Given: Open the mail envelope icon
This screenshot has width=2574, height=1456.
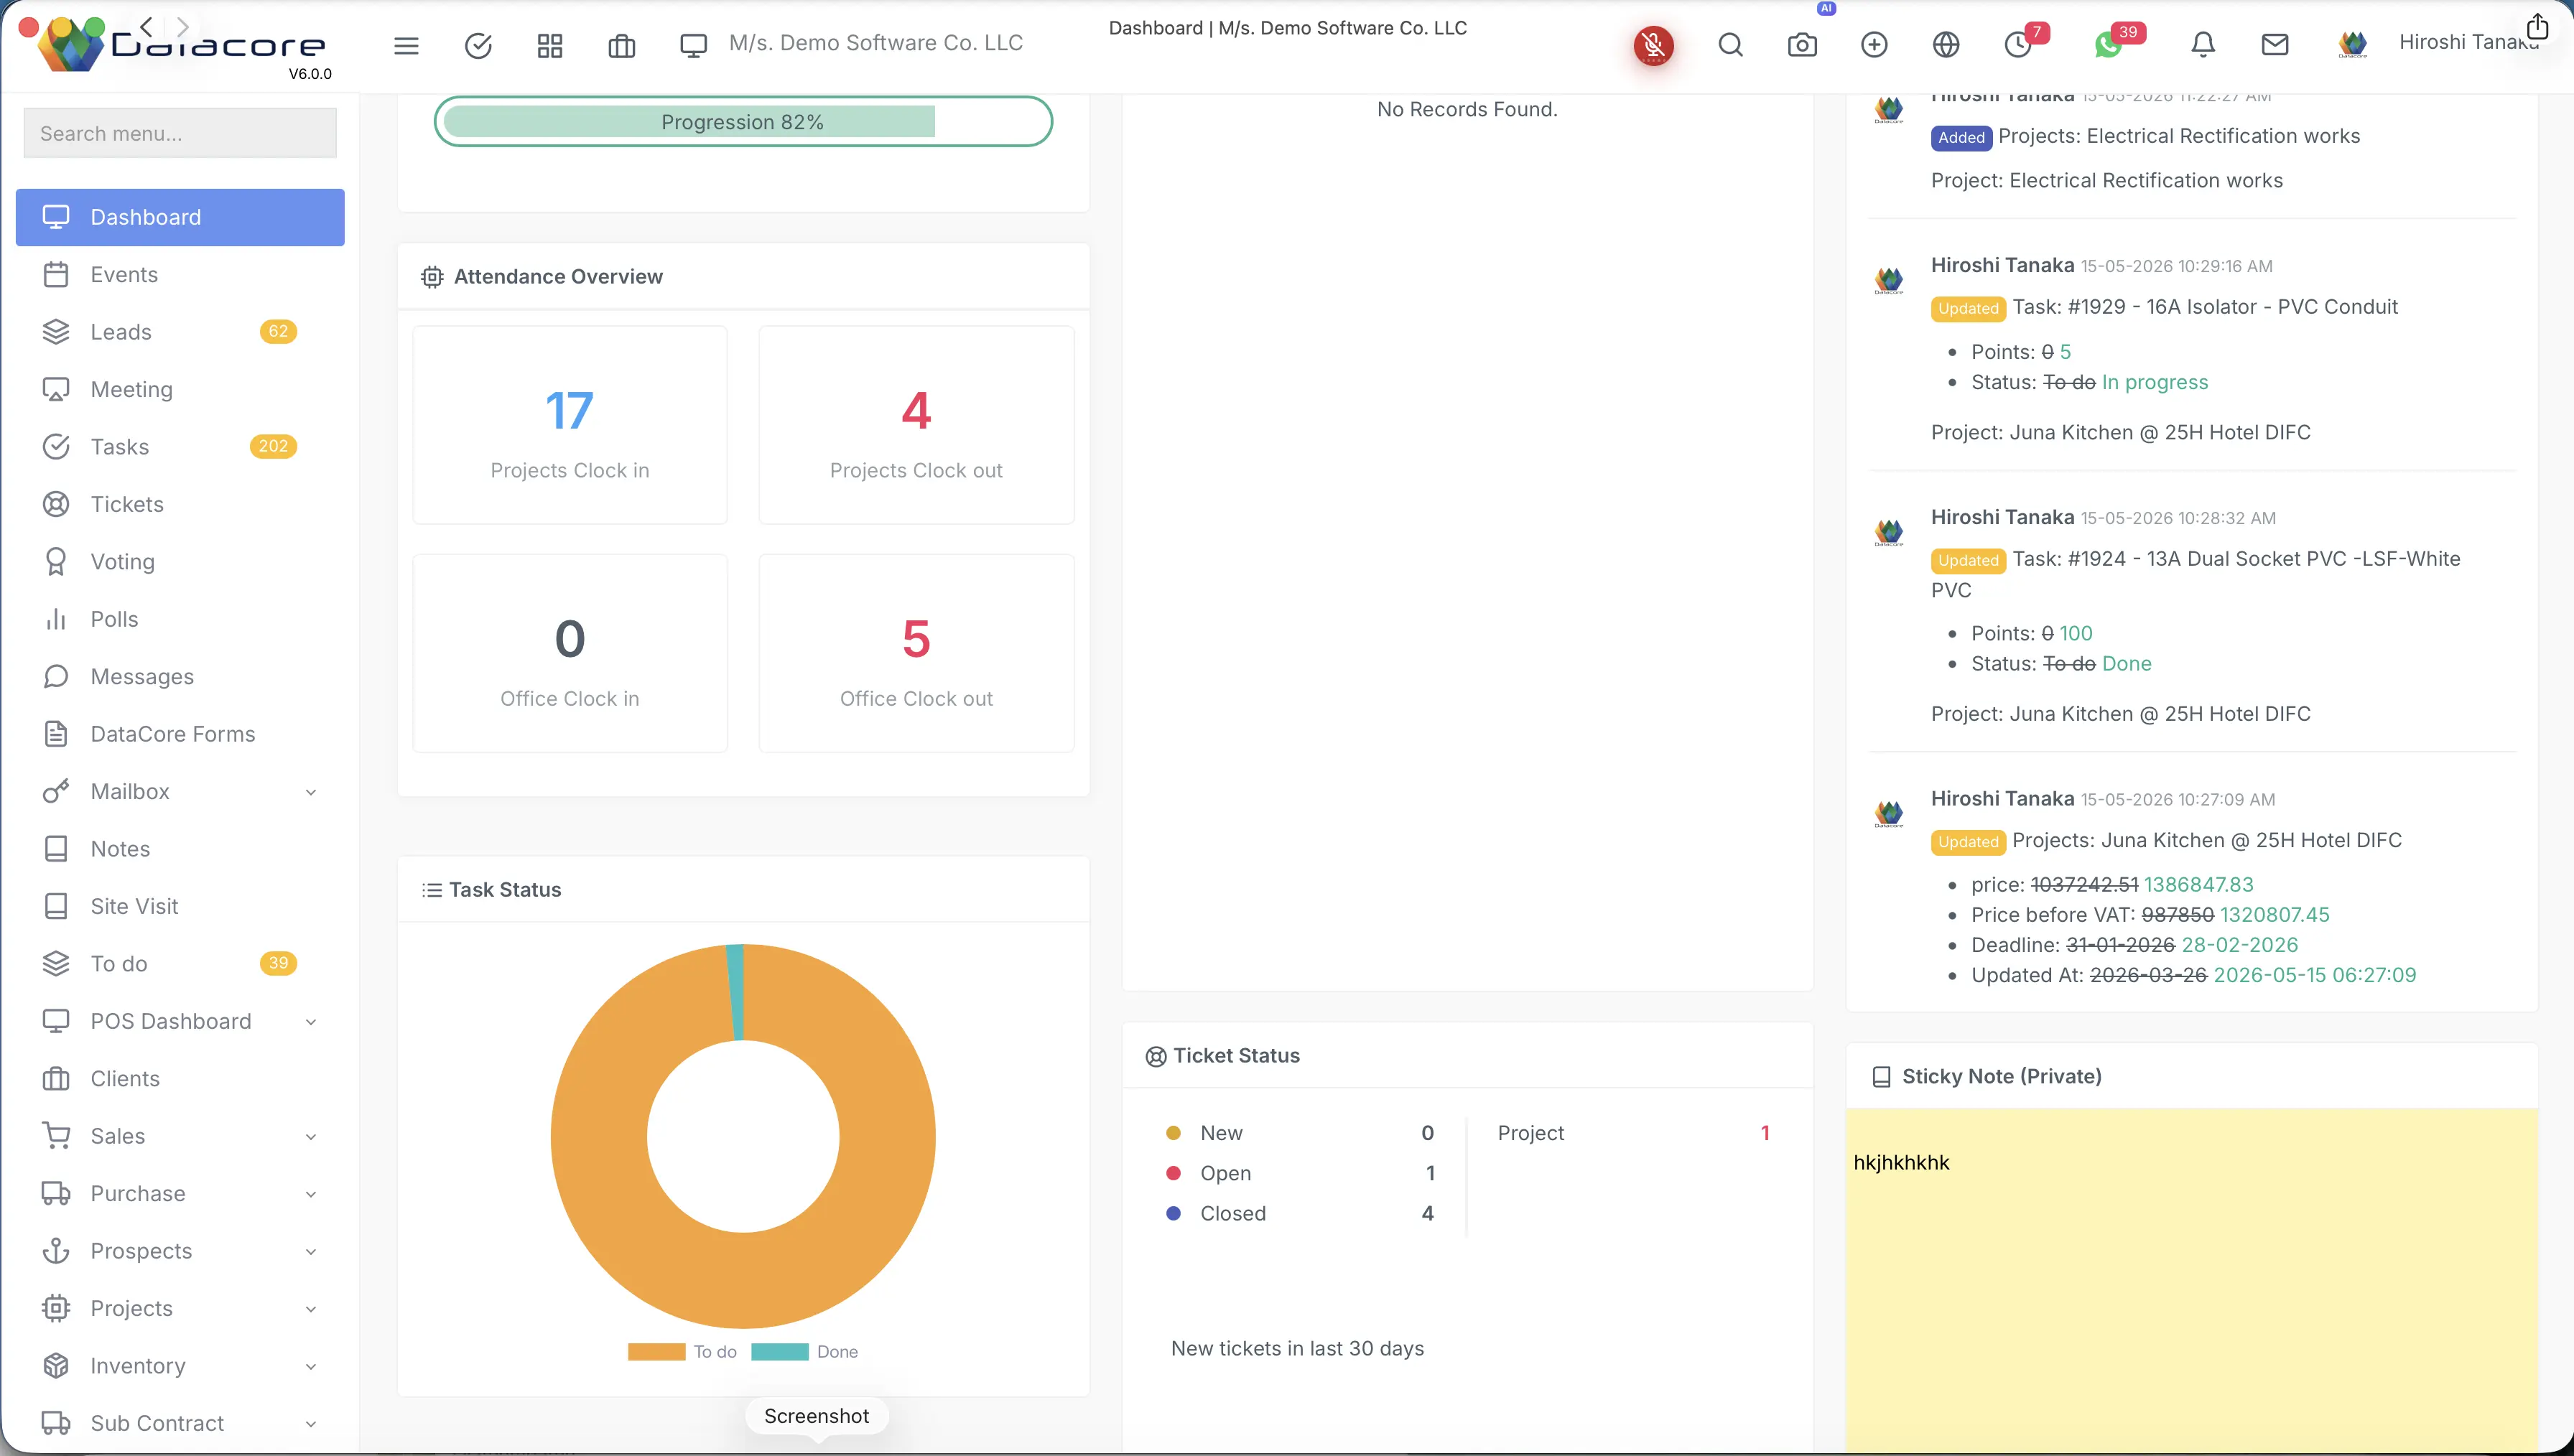Looking at the screenshot, I should click(2275, 45).
